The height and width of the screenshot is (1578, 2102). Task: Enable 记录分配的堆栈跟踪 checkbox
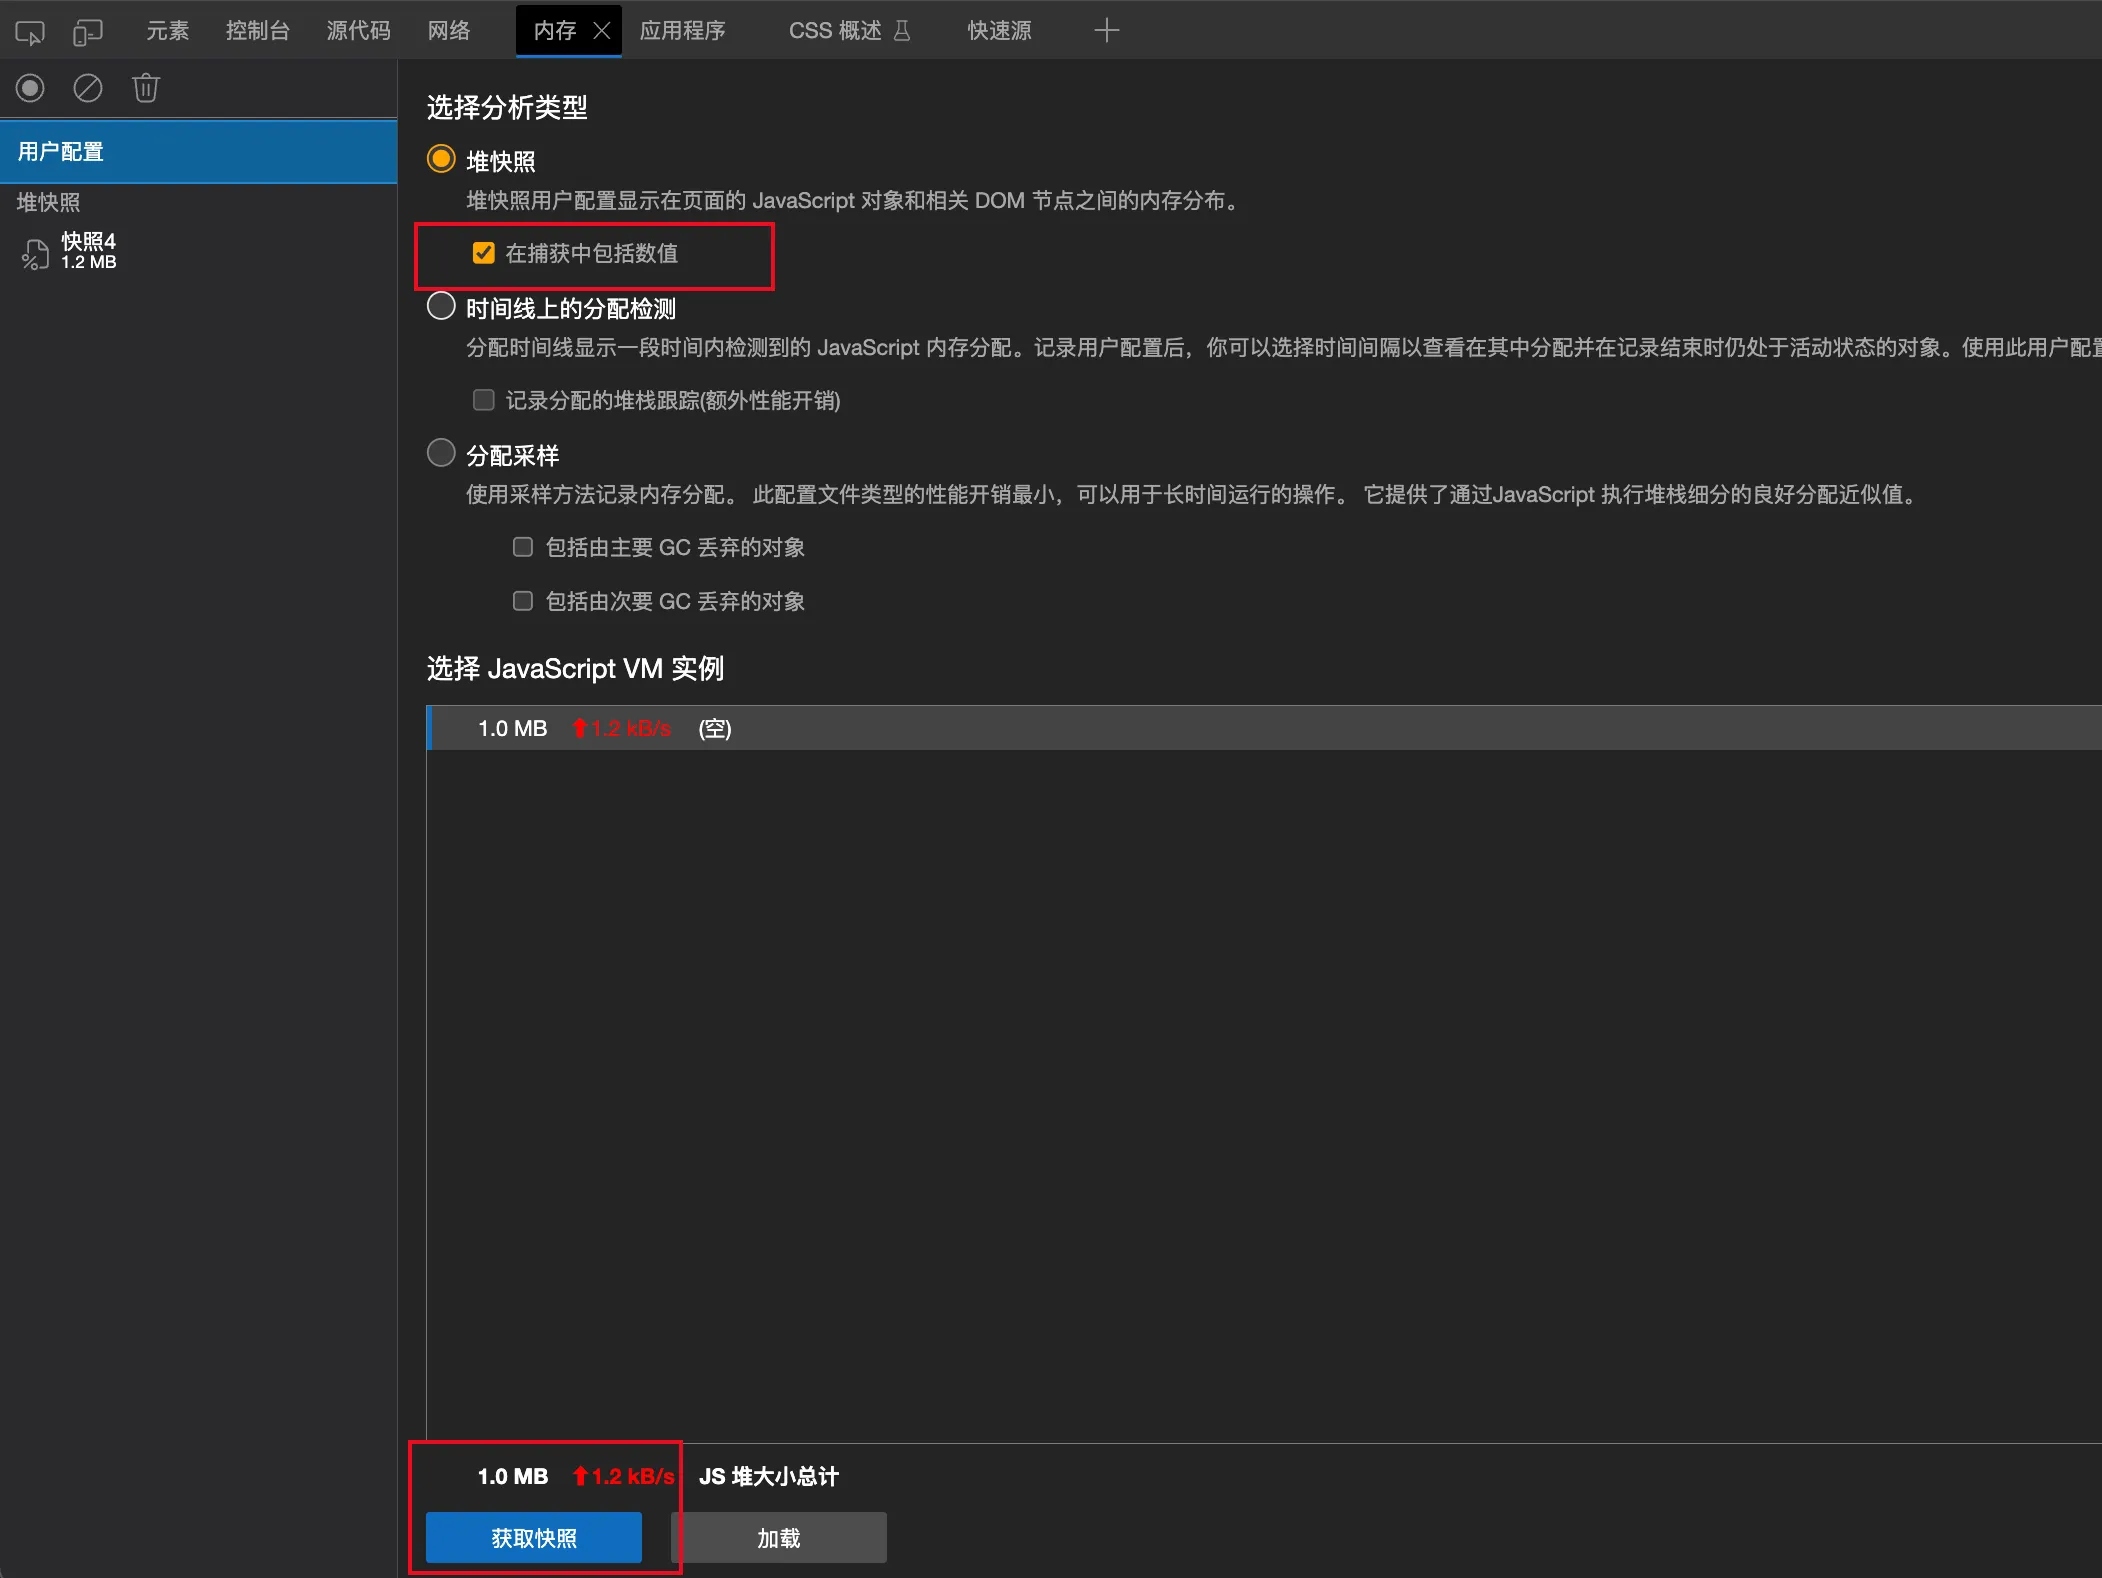484,400
